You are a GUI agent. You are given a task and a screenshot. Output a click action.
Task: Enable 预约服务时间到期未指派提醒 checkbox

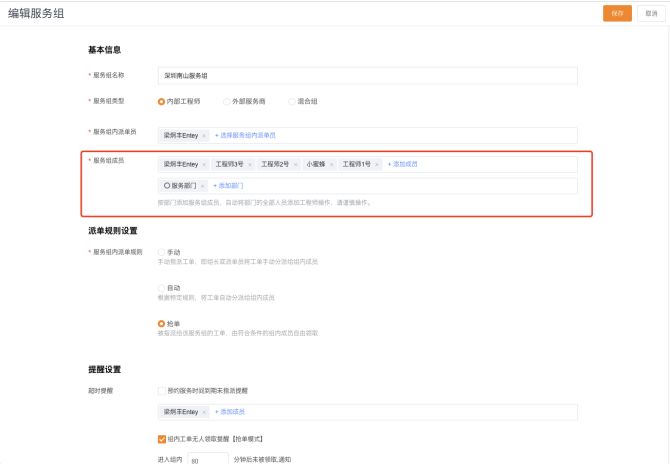[x=162, y=390]
